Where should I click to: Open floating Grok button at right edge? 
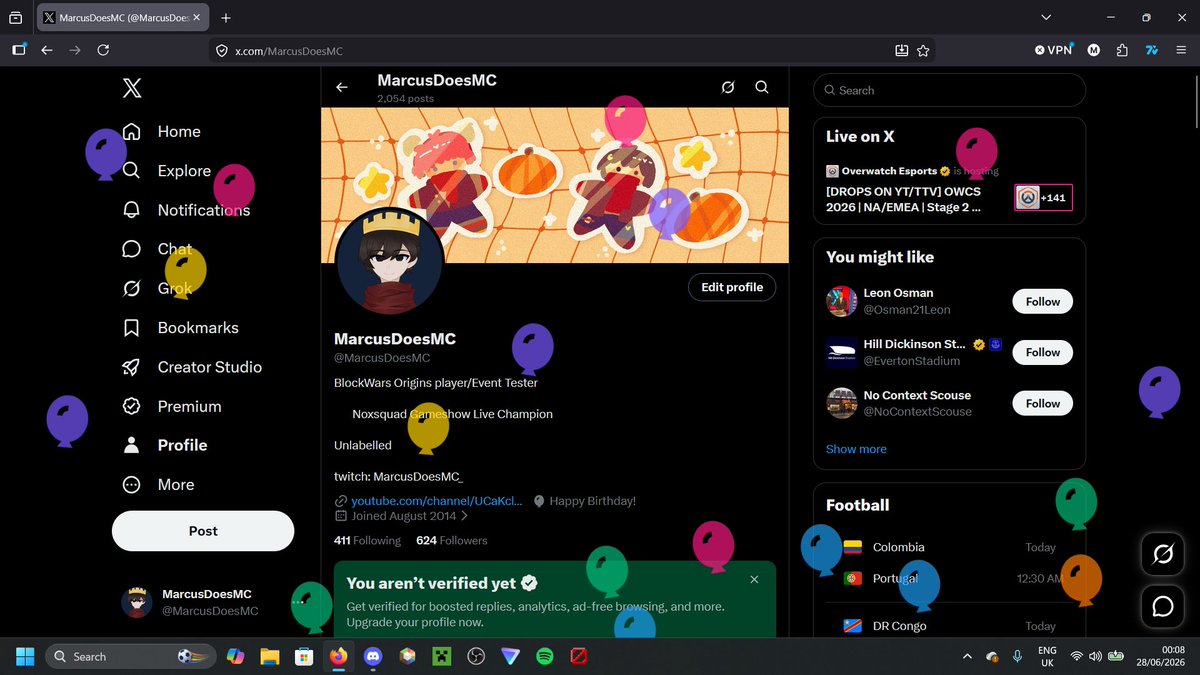(1163, 553)
